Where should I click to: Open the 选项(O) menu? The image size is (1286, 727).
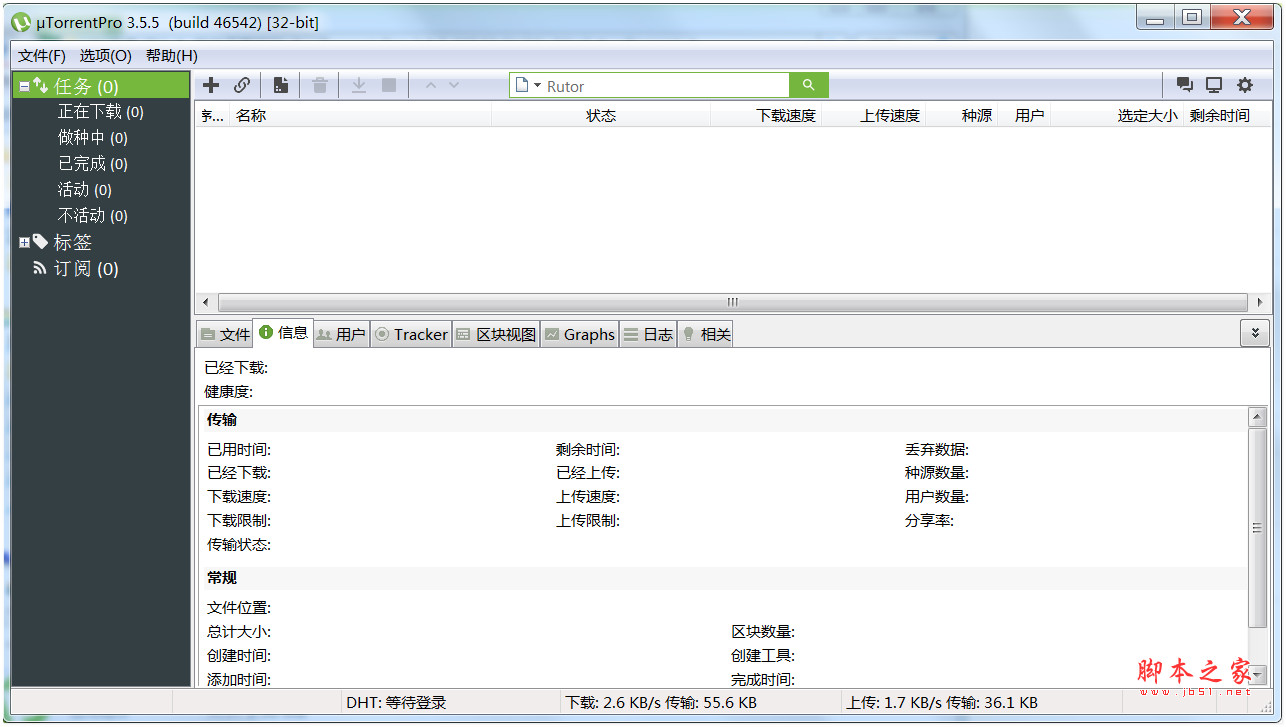pyautogui.click(x=106, y=56)
